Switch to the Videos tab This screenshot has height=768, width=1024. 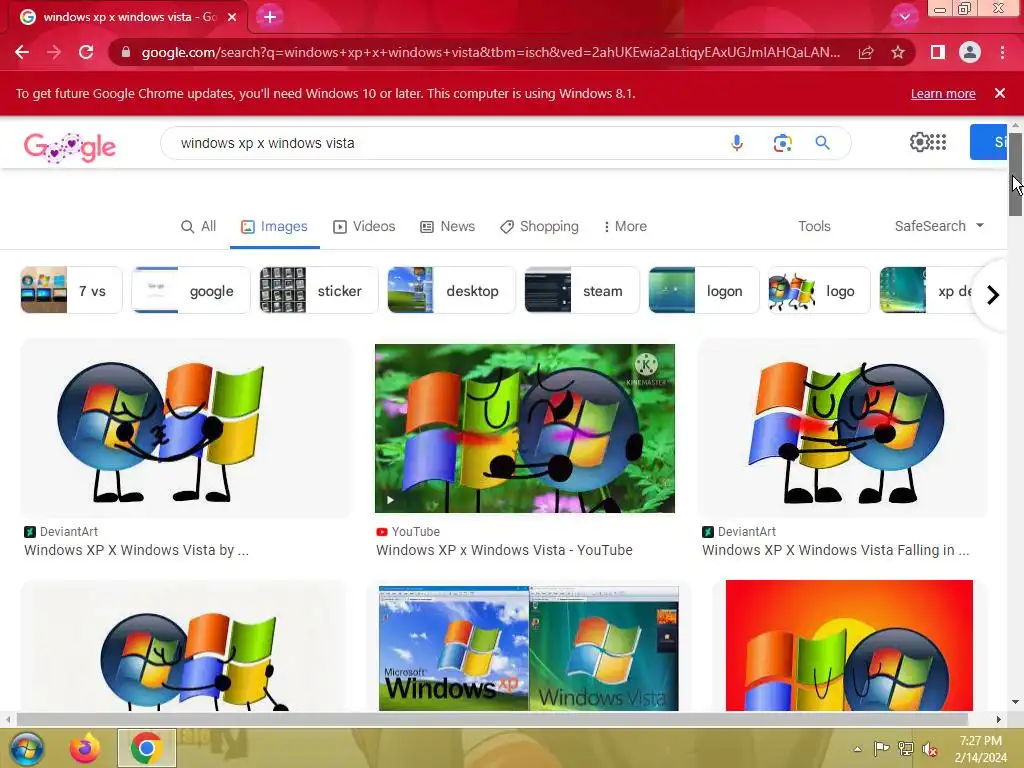[x=364, y=227]
